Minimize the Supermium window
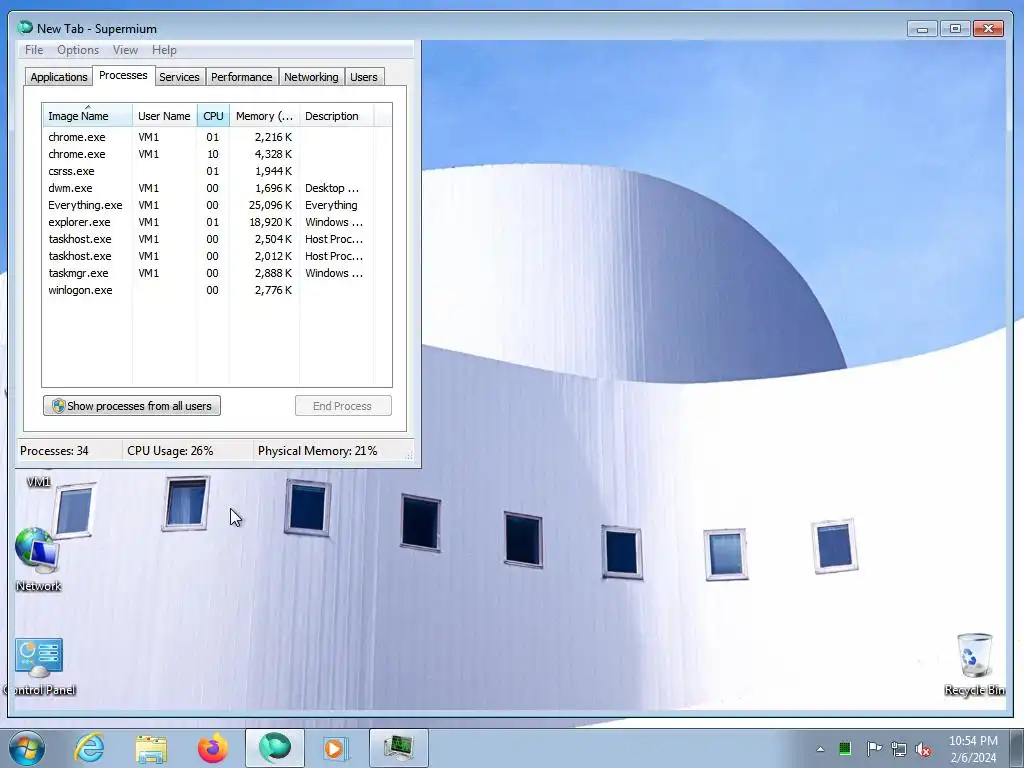 tap(922, 29)
